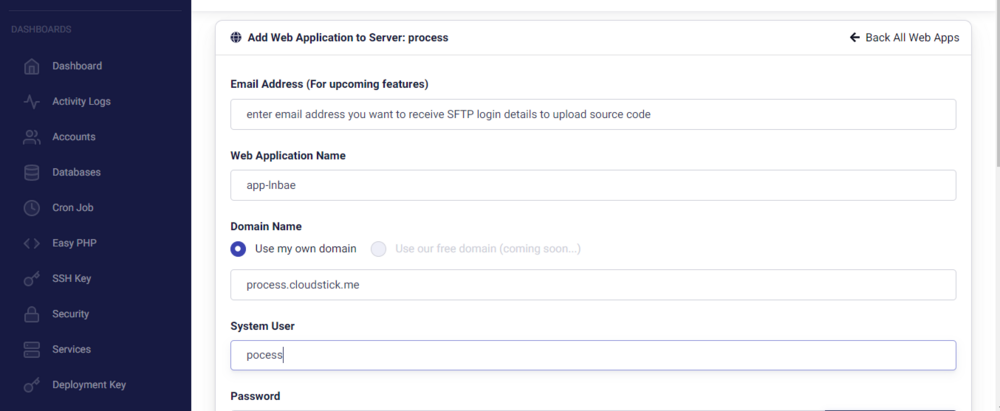Click the Security padlock icon
Viewport: 1000px width, 411px height.
pos(32,314)
